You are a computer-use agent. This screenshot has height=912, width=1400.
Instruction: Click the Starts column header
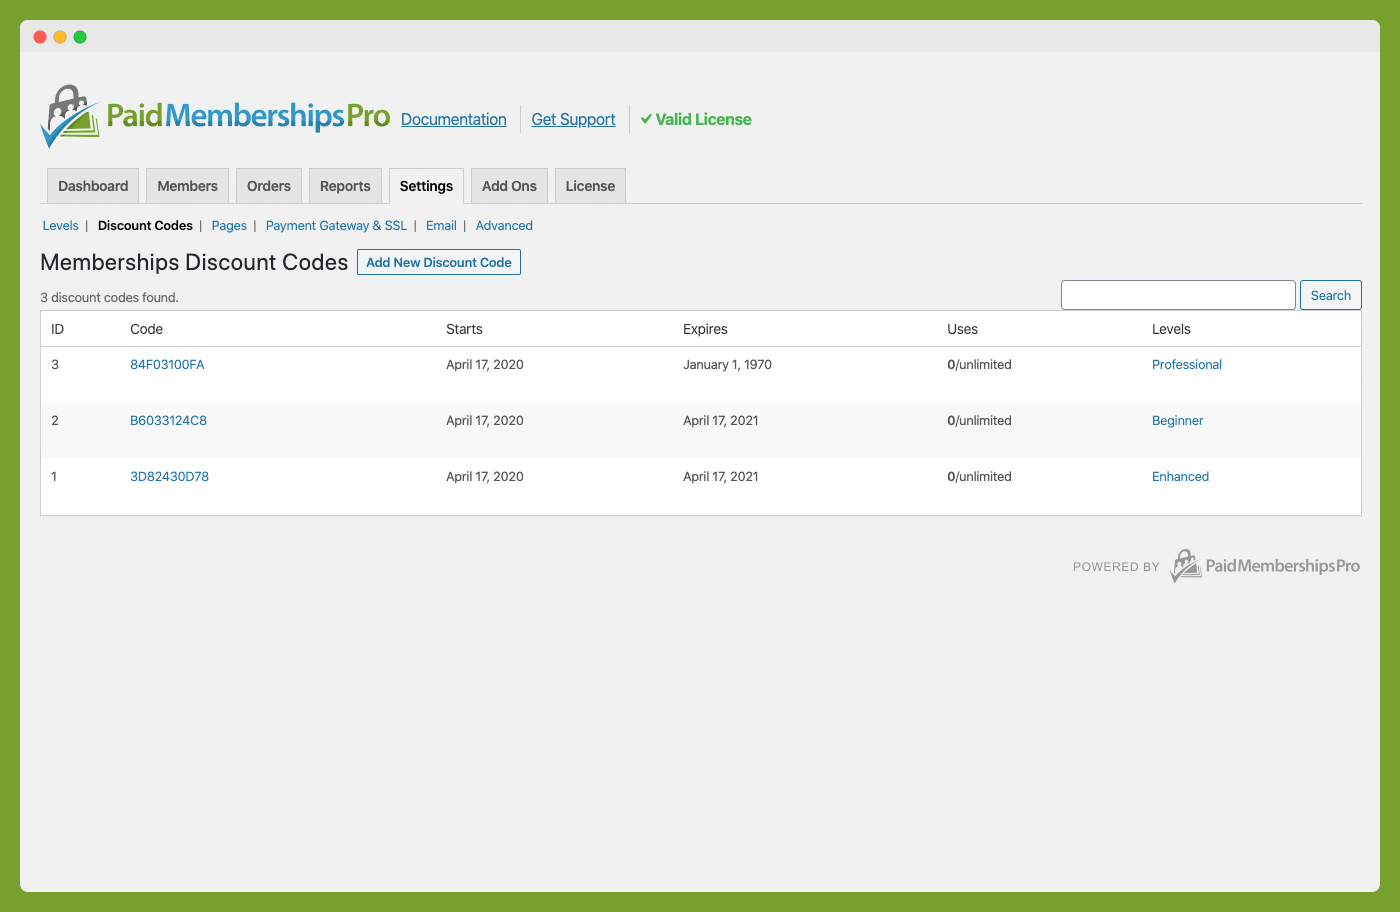pyautogui.click(x=464, y=329)
